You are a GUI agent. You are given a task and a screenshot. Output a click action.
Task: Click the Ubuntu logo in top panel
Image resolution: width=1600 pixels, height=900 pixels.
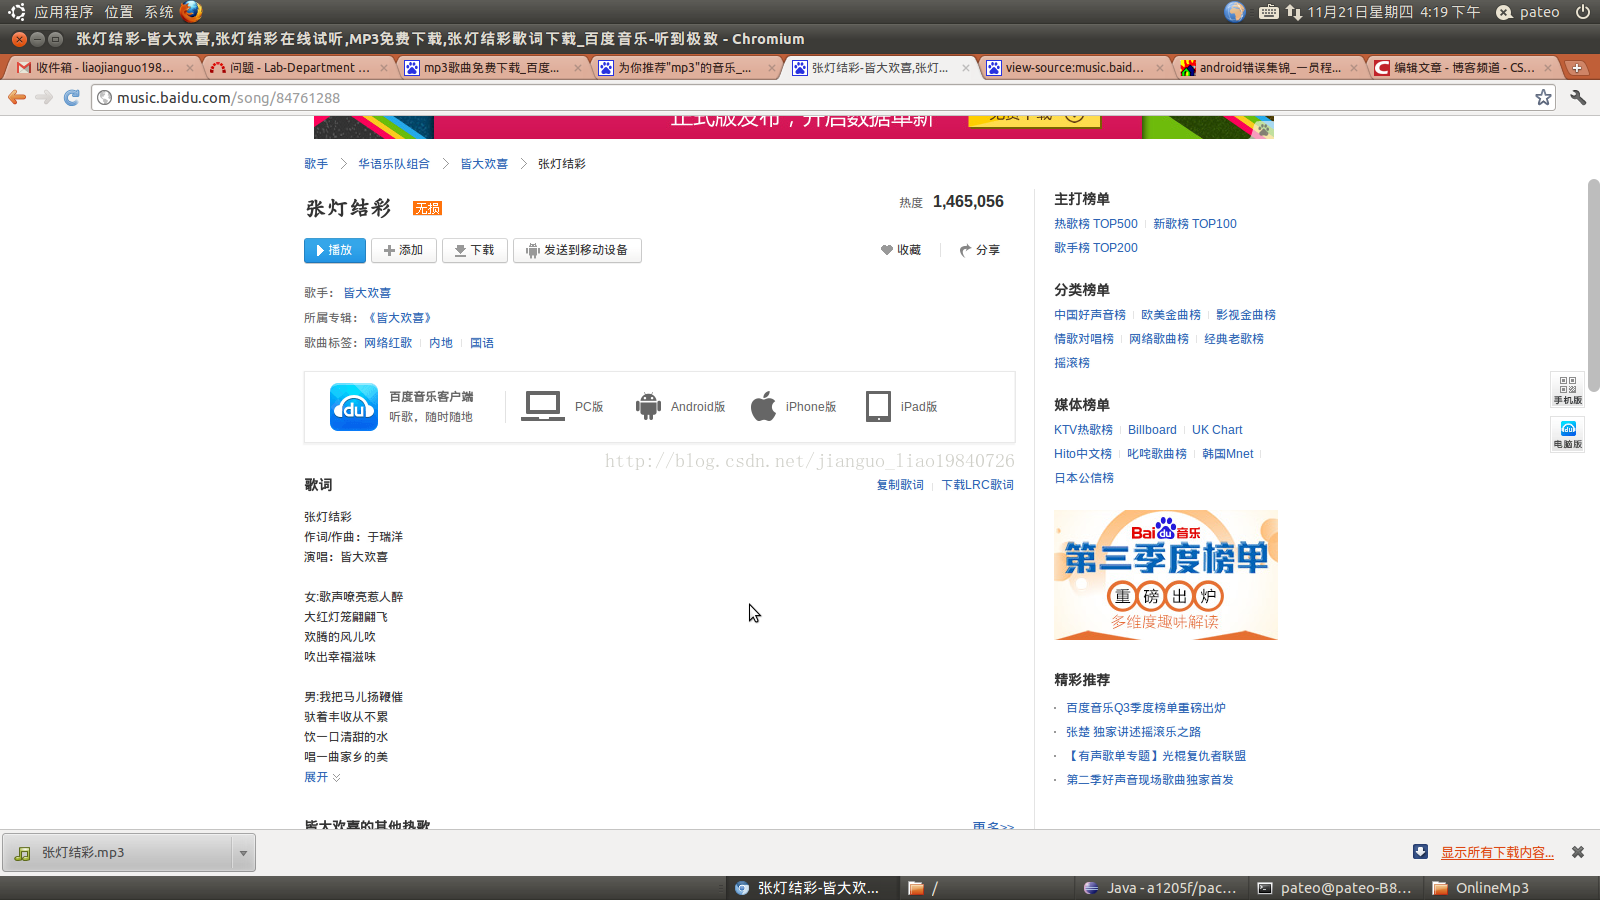pyautogui.click(x=16, y=12)
